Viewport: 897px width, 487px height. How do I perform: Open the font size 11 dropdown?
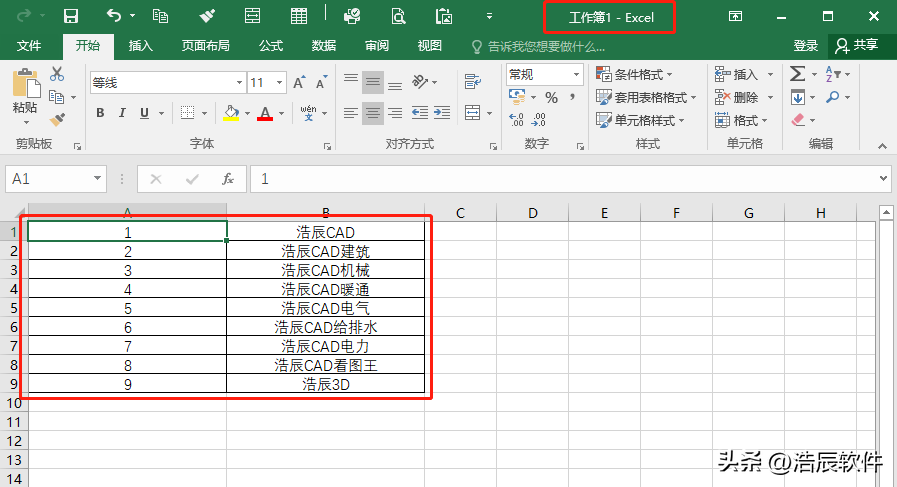coord(280,83)
